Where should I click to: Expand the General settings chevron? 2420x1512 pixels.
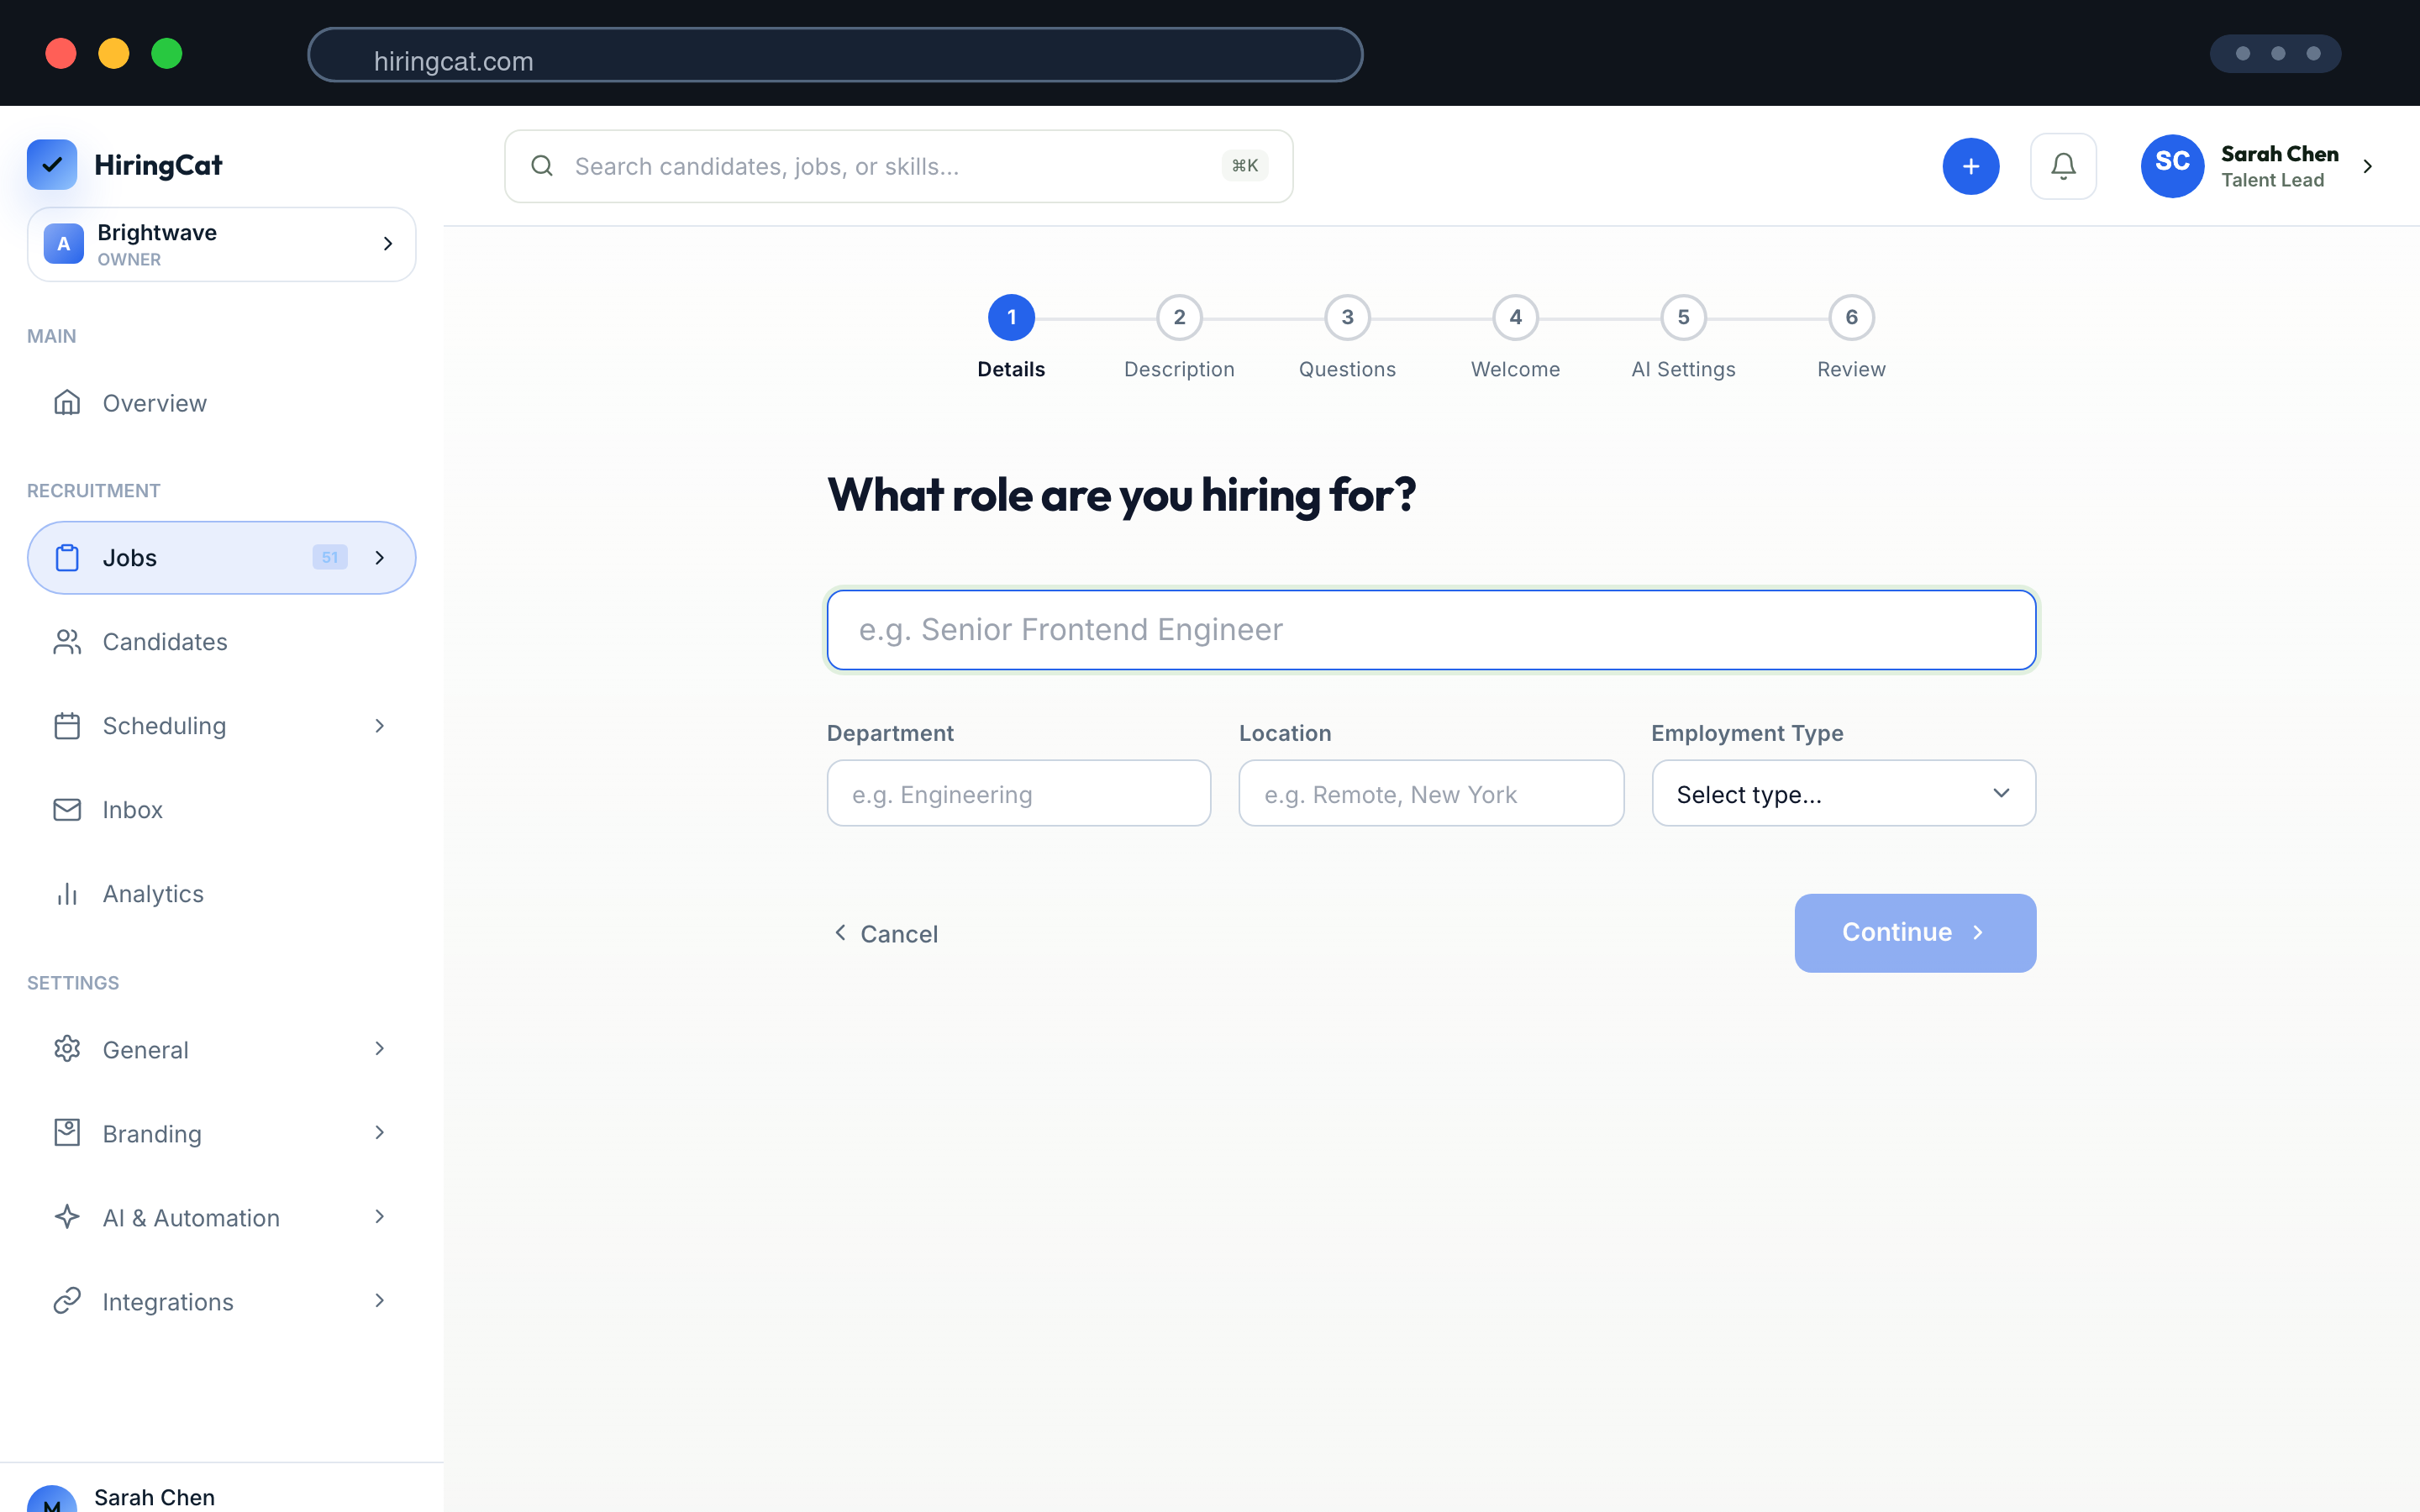(380, 1049)
